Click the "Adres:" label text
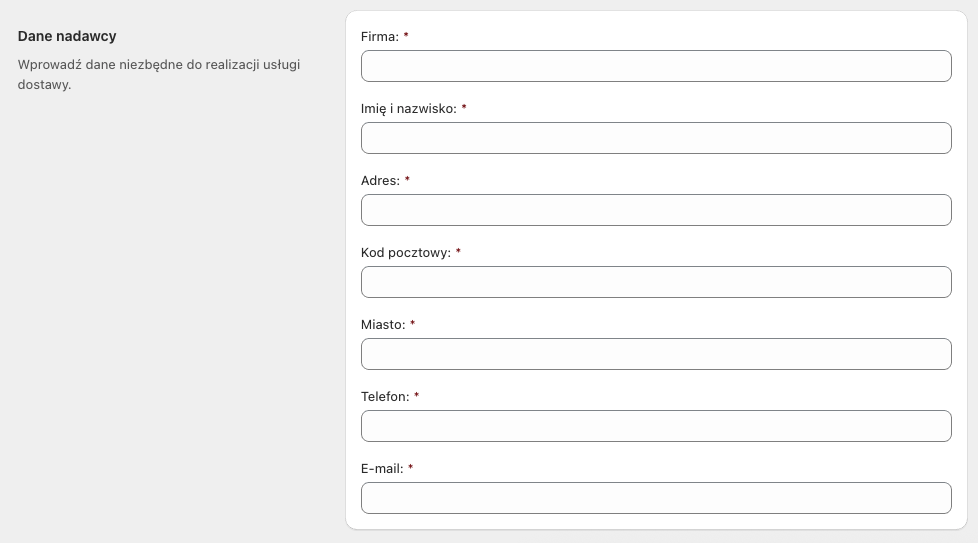978x543 pixels. [380, 181]
